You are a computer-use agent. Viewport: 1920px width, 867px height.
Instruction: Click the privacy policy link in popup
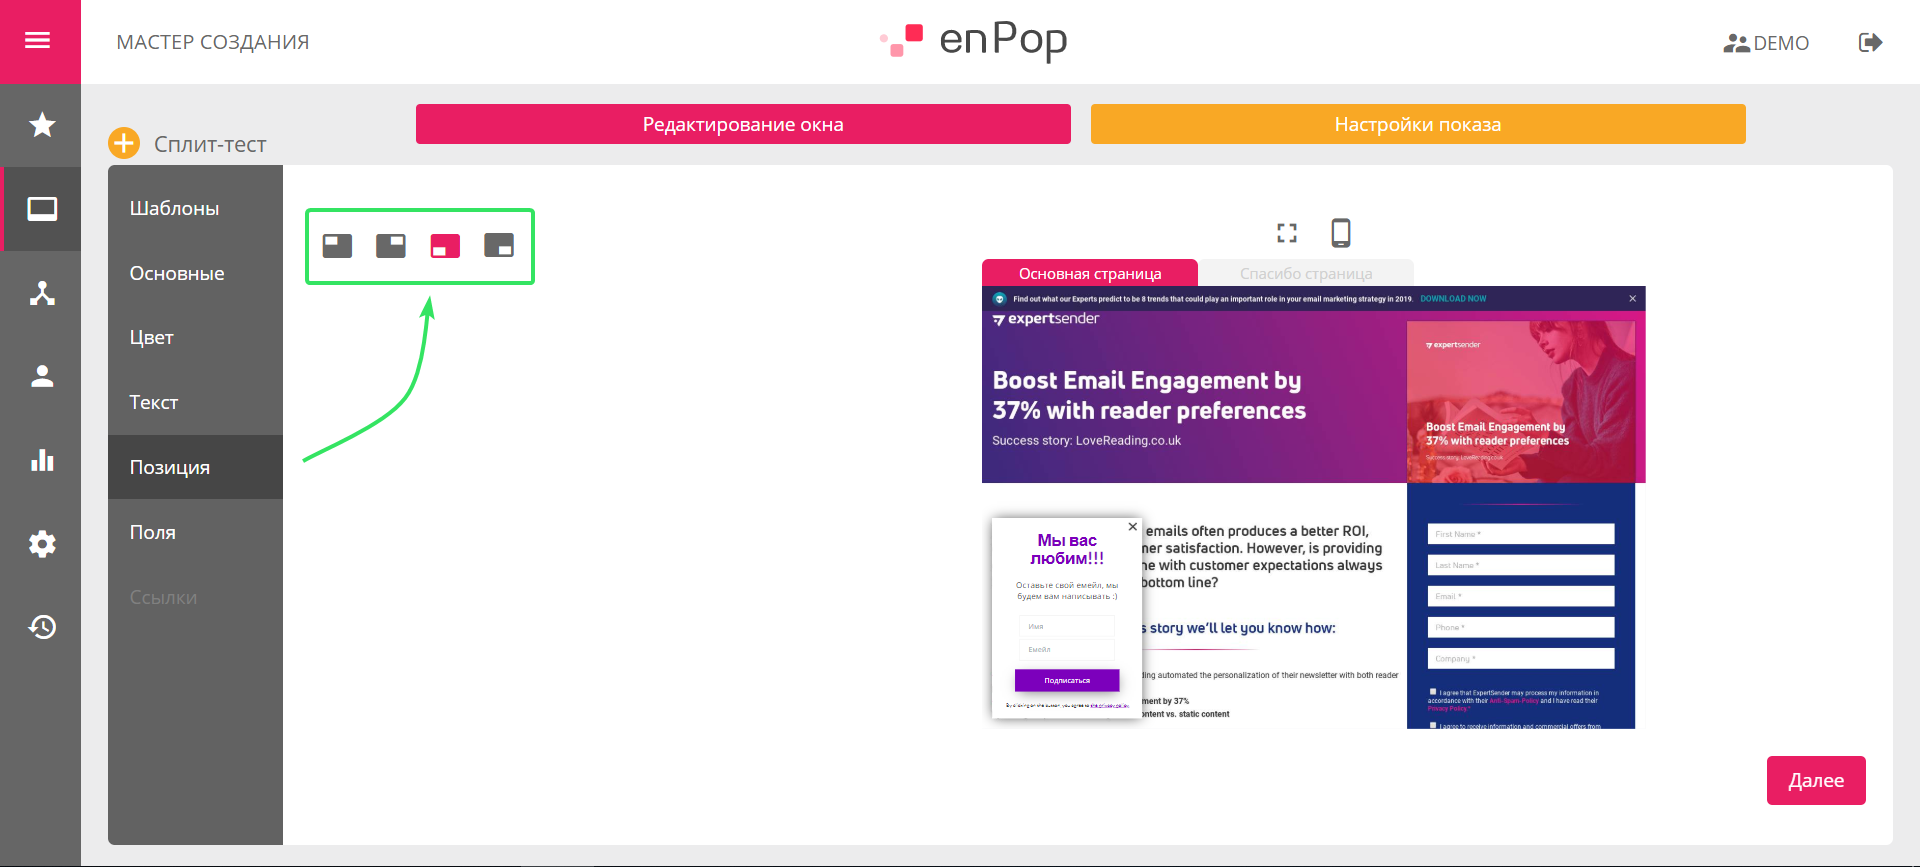pos(1109,705)
